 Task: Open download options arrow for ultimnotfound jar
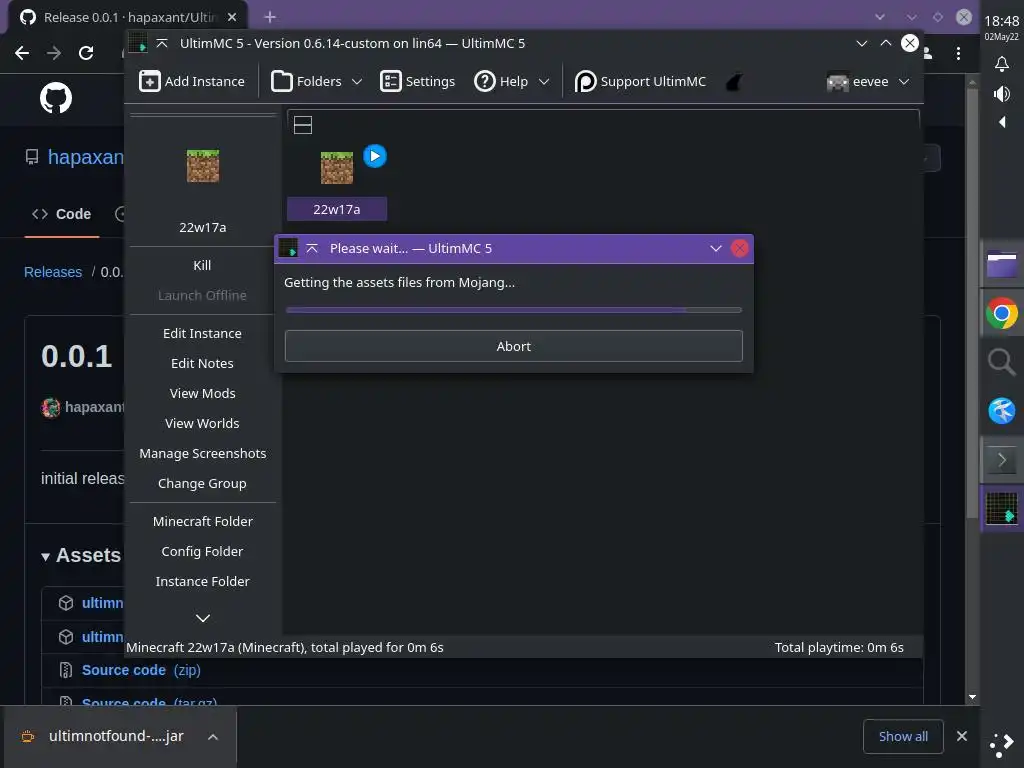213,737
